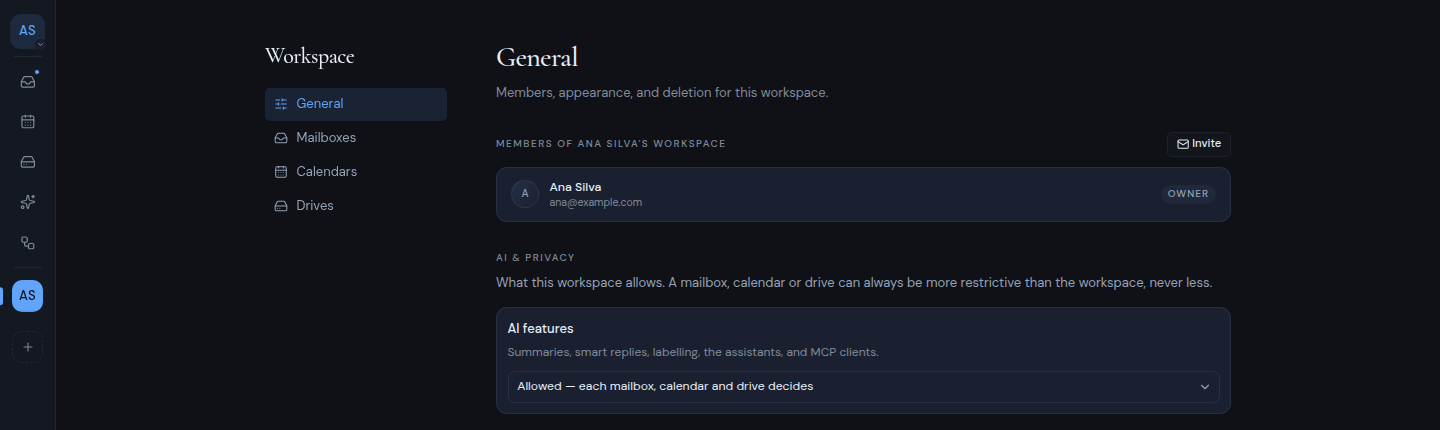Add a new workspace with plus icon
The height and width of the screenshot is (430, 1440).
pyautogui.click(x=28, y=347)
